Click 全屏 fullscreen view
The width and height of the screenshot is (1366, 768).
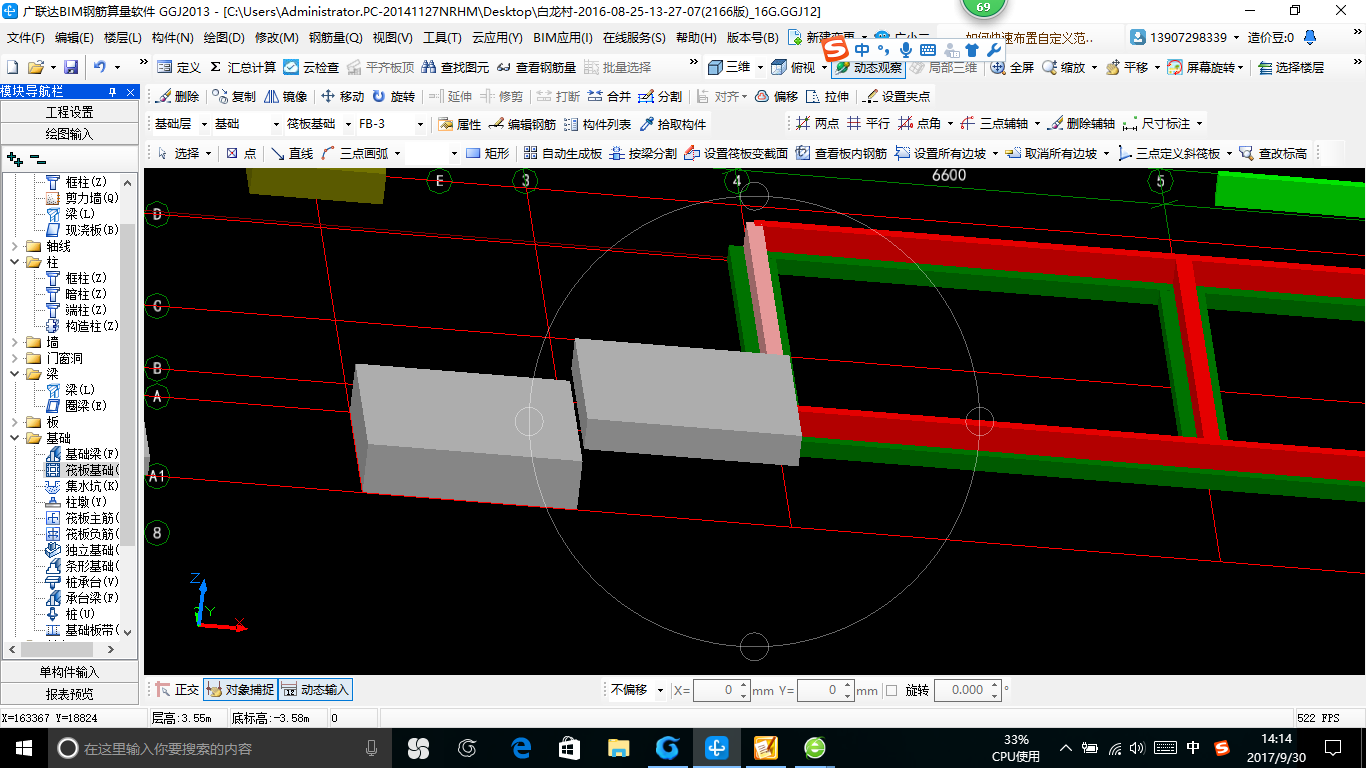click(1012, 67)
